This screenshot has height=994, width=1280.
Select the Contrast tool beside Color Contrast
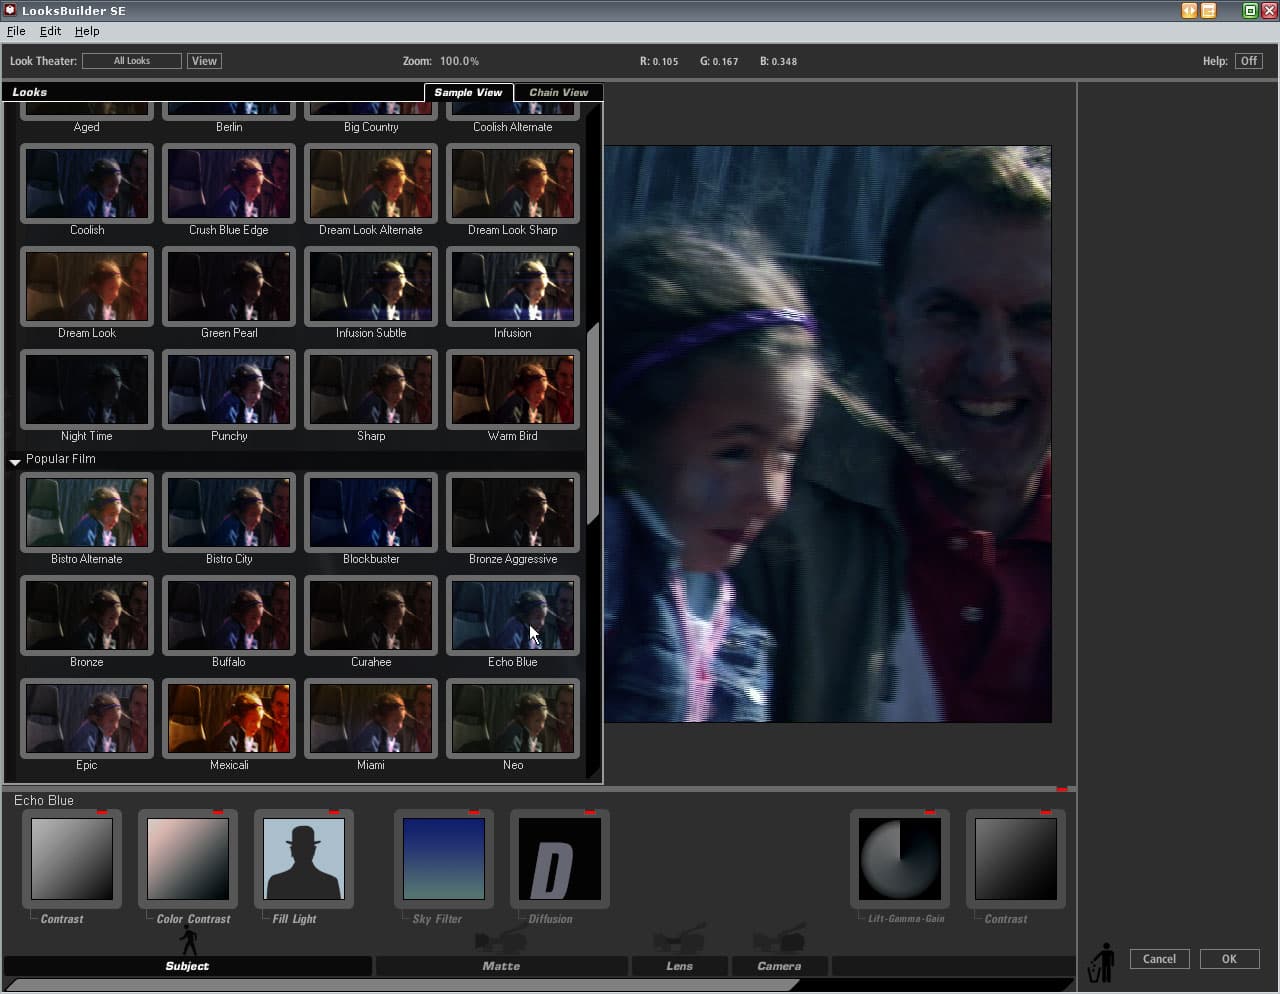pyautogui.click(x=72, y=859)
